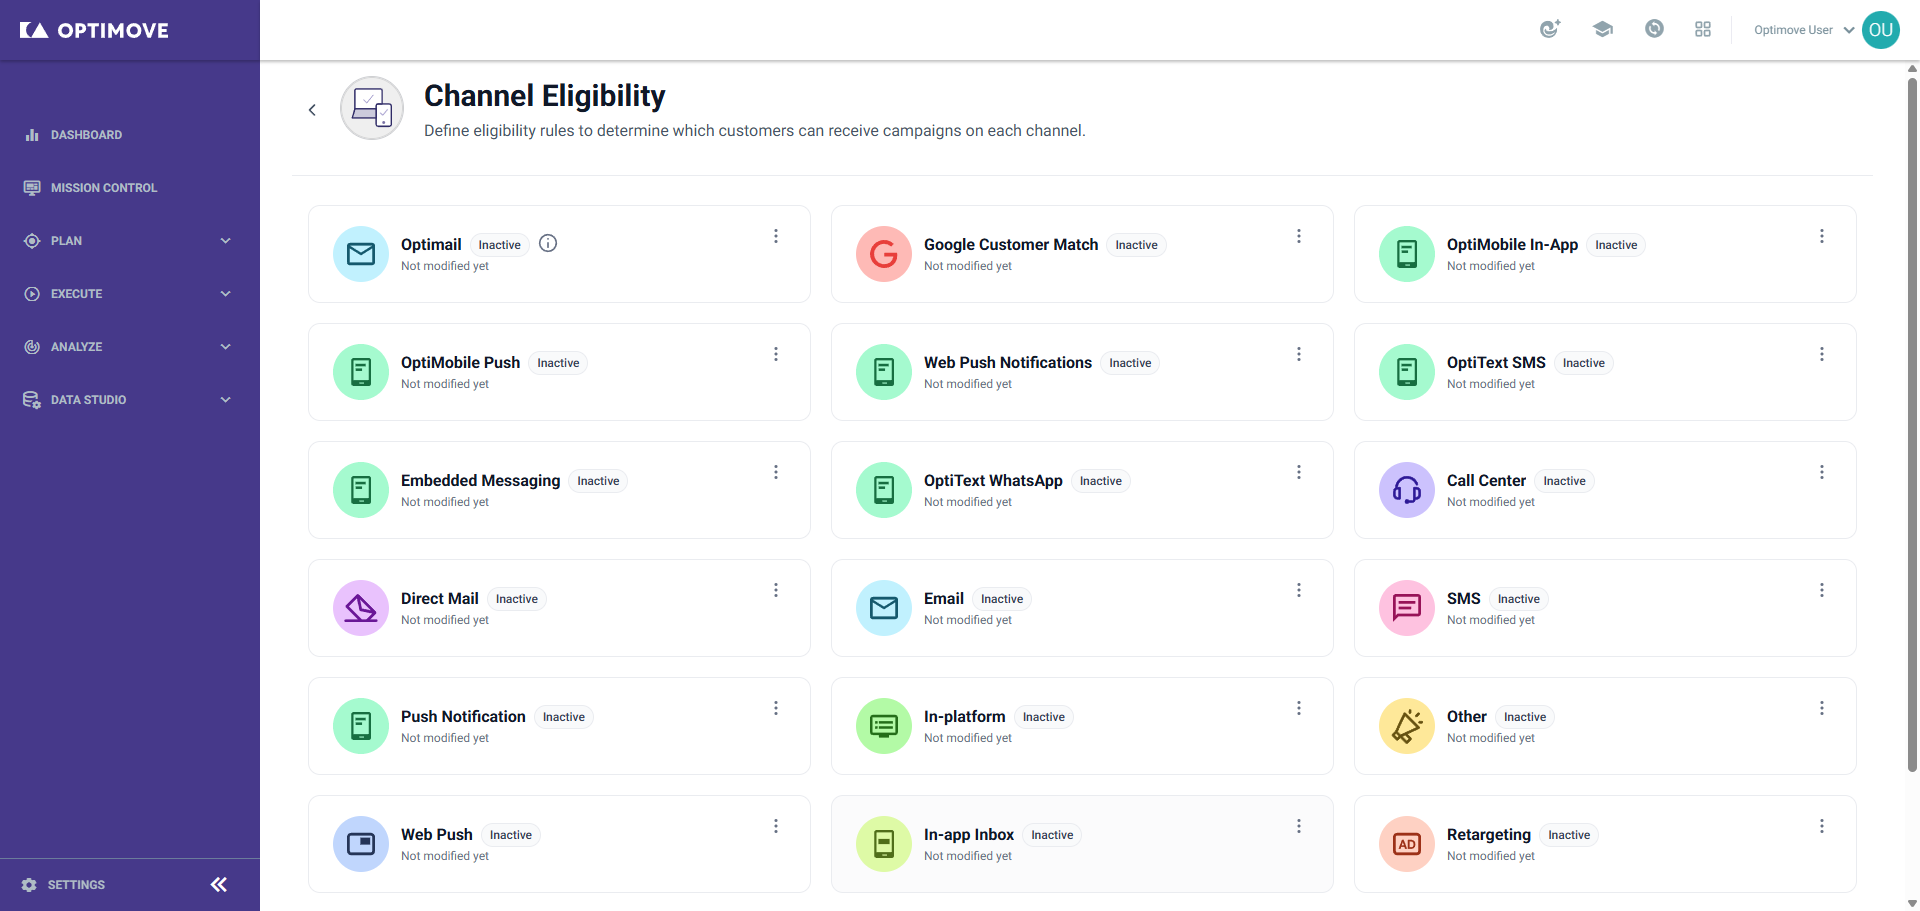Image resolution: width=1920 pixels, height=911 pixels.
Task: Click the Direct Mail channel icon
Action: coord(361,608)
